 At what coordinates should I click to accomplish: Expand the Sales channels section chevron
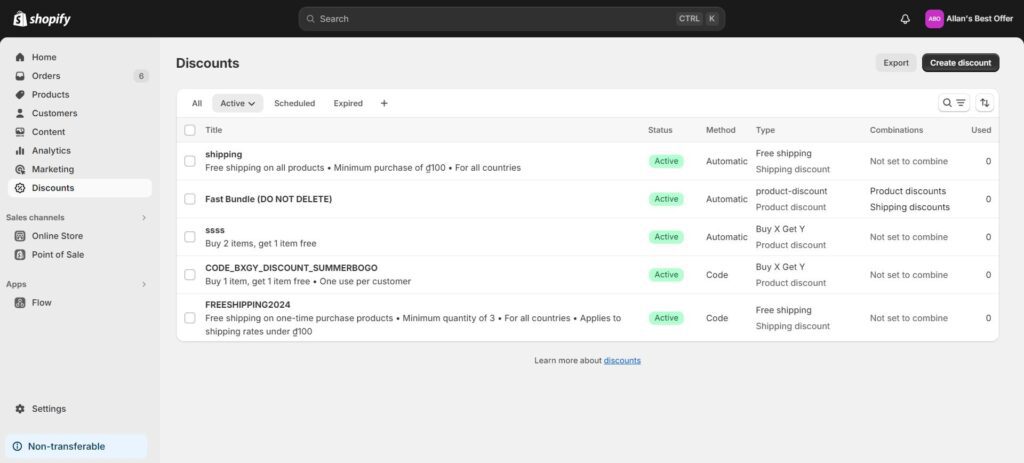143,217
